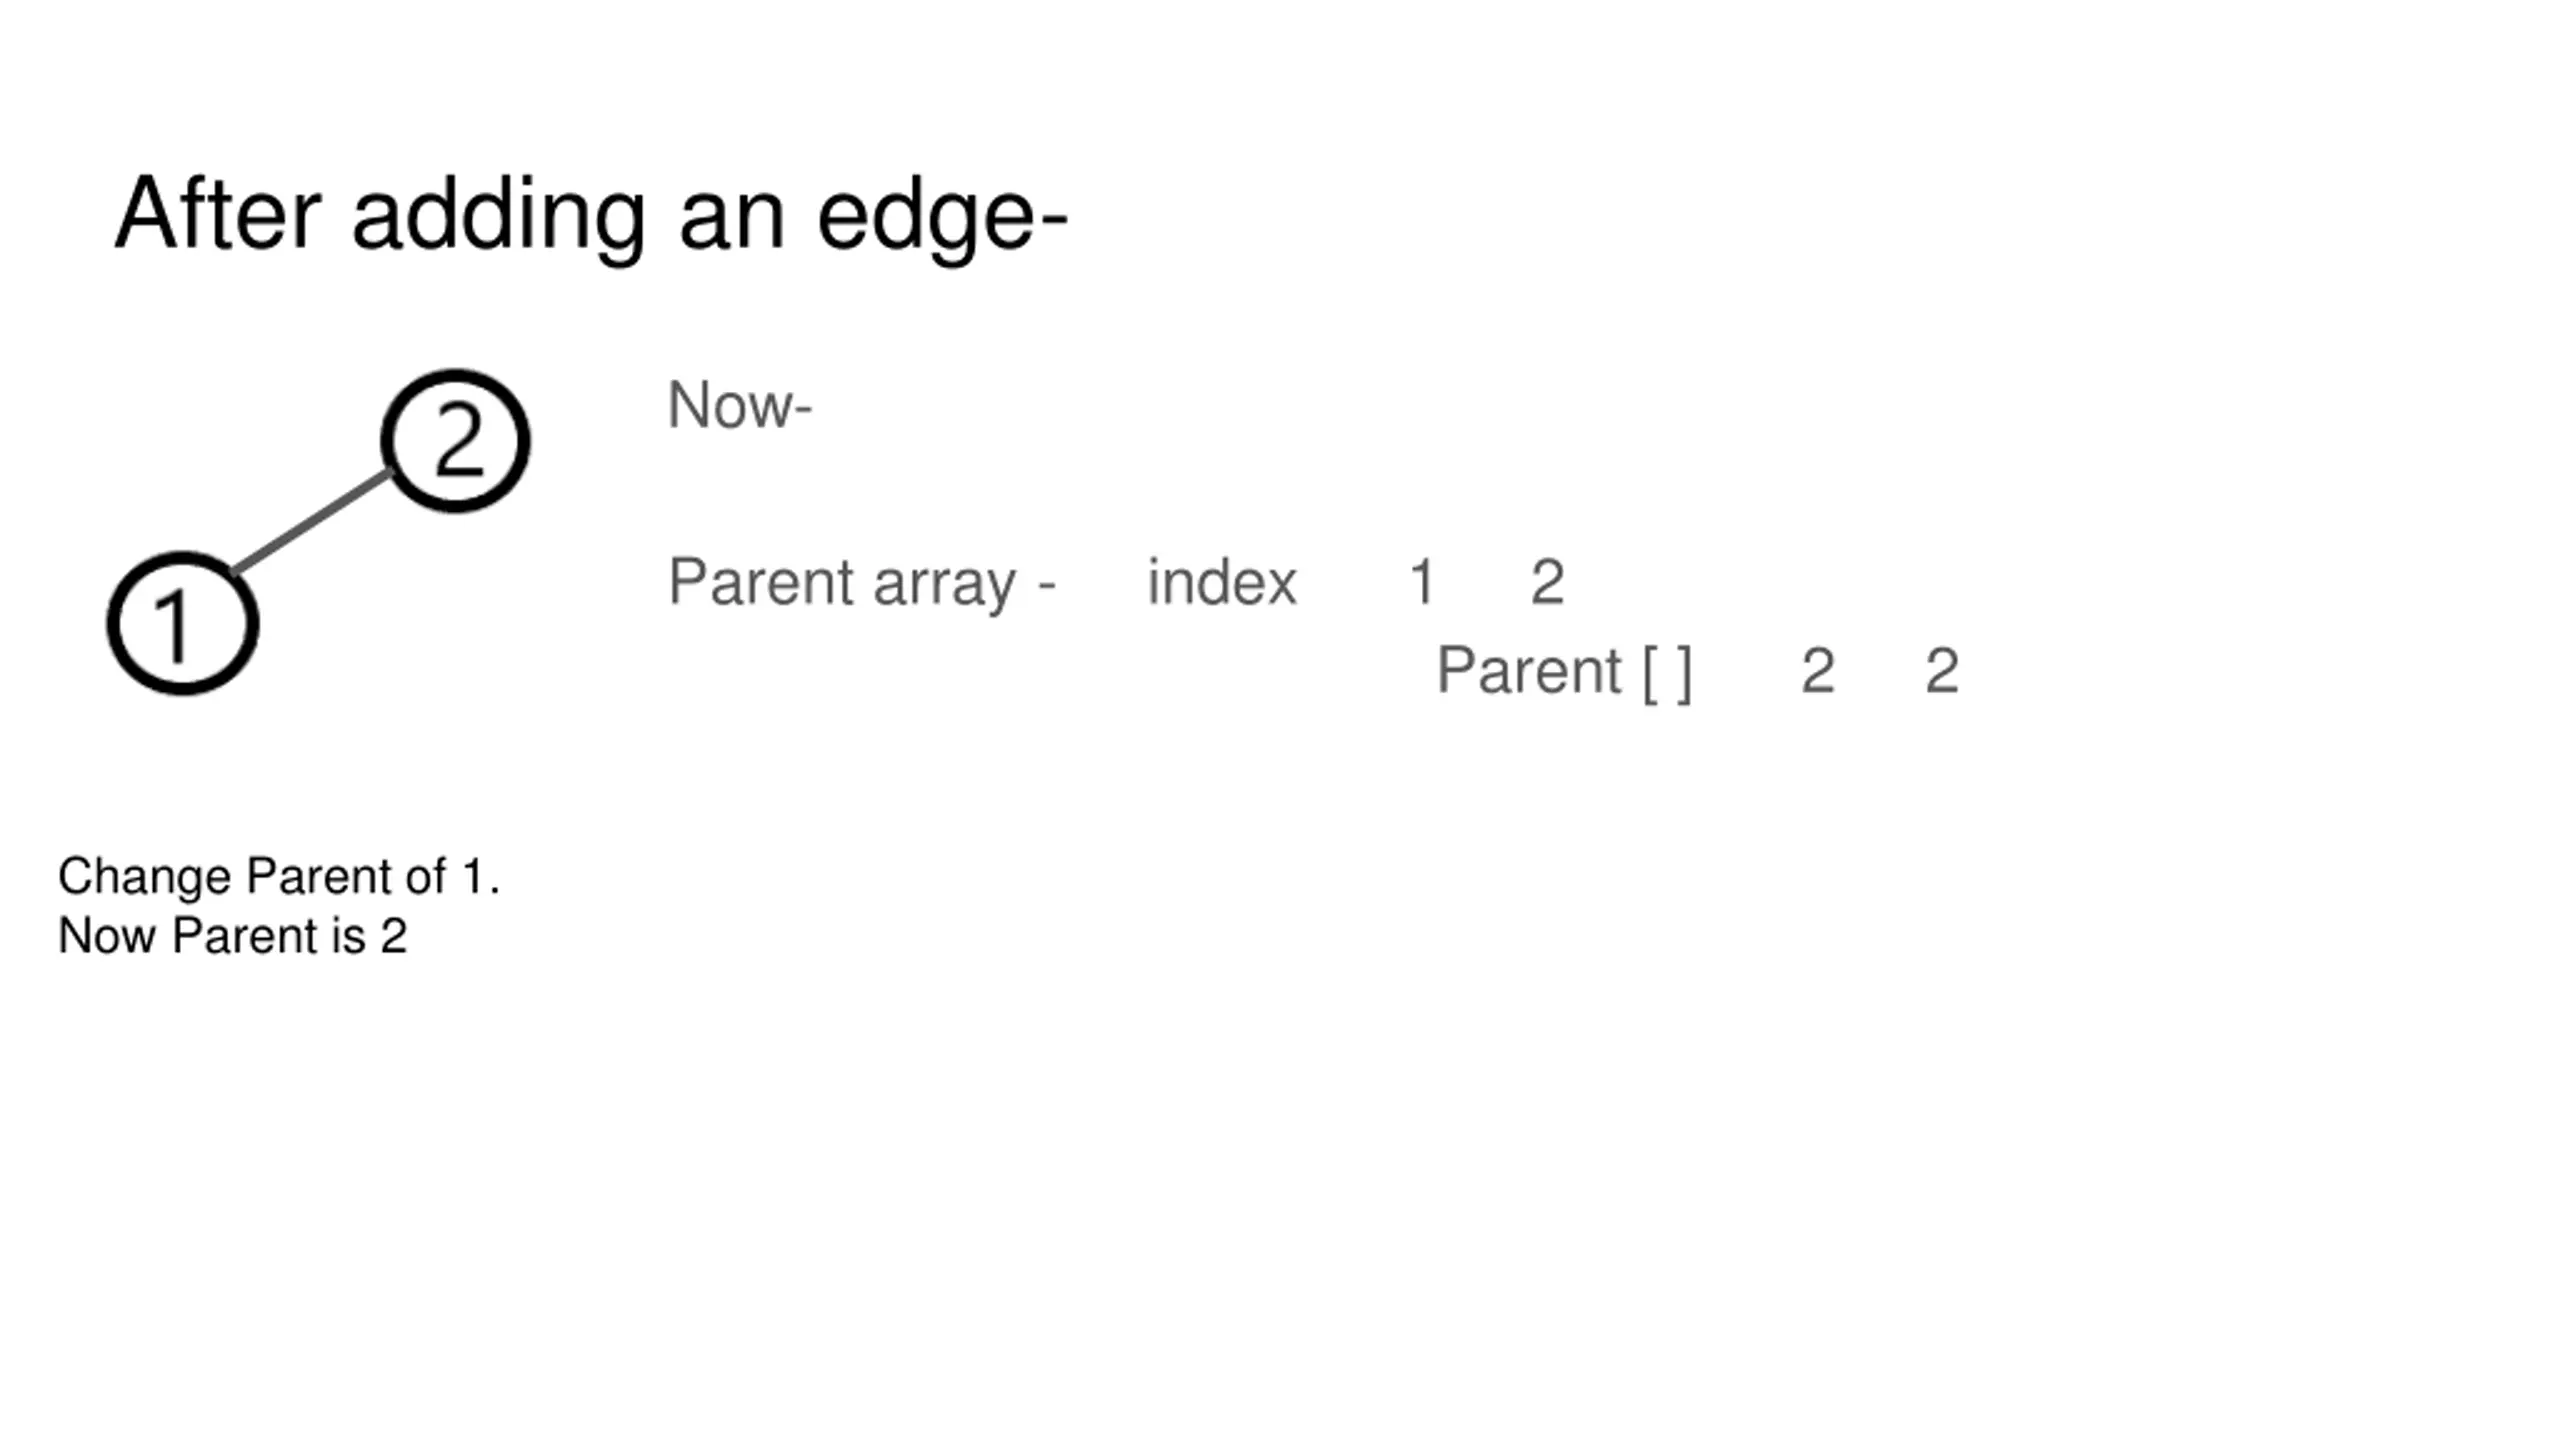Image resolution: width=2560 pixels, height=1440 pixels.
Task: Click the "Now-" heading text
Action: 740,406
